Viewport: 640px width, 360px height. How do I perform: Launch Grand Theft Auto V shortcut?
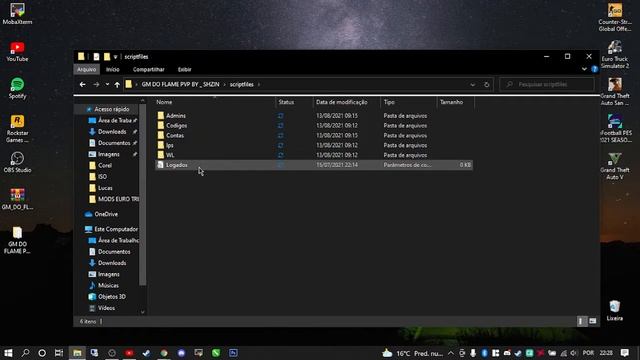click(615, 166)
